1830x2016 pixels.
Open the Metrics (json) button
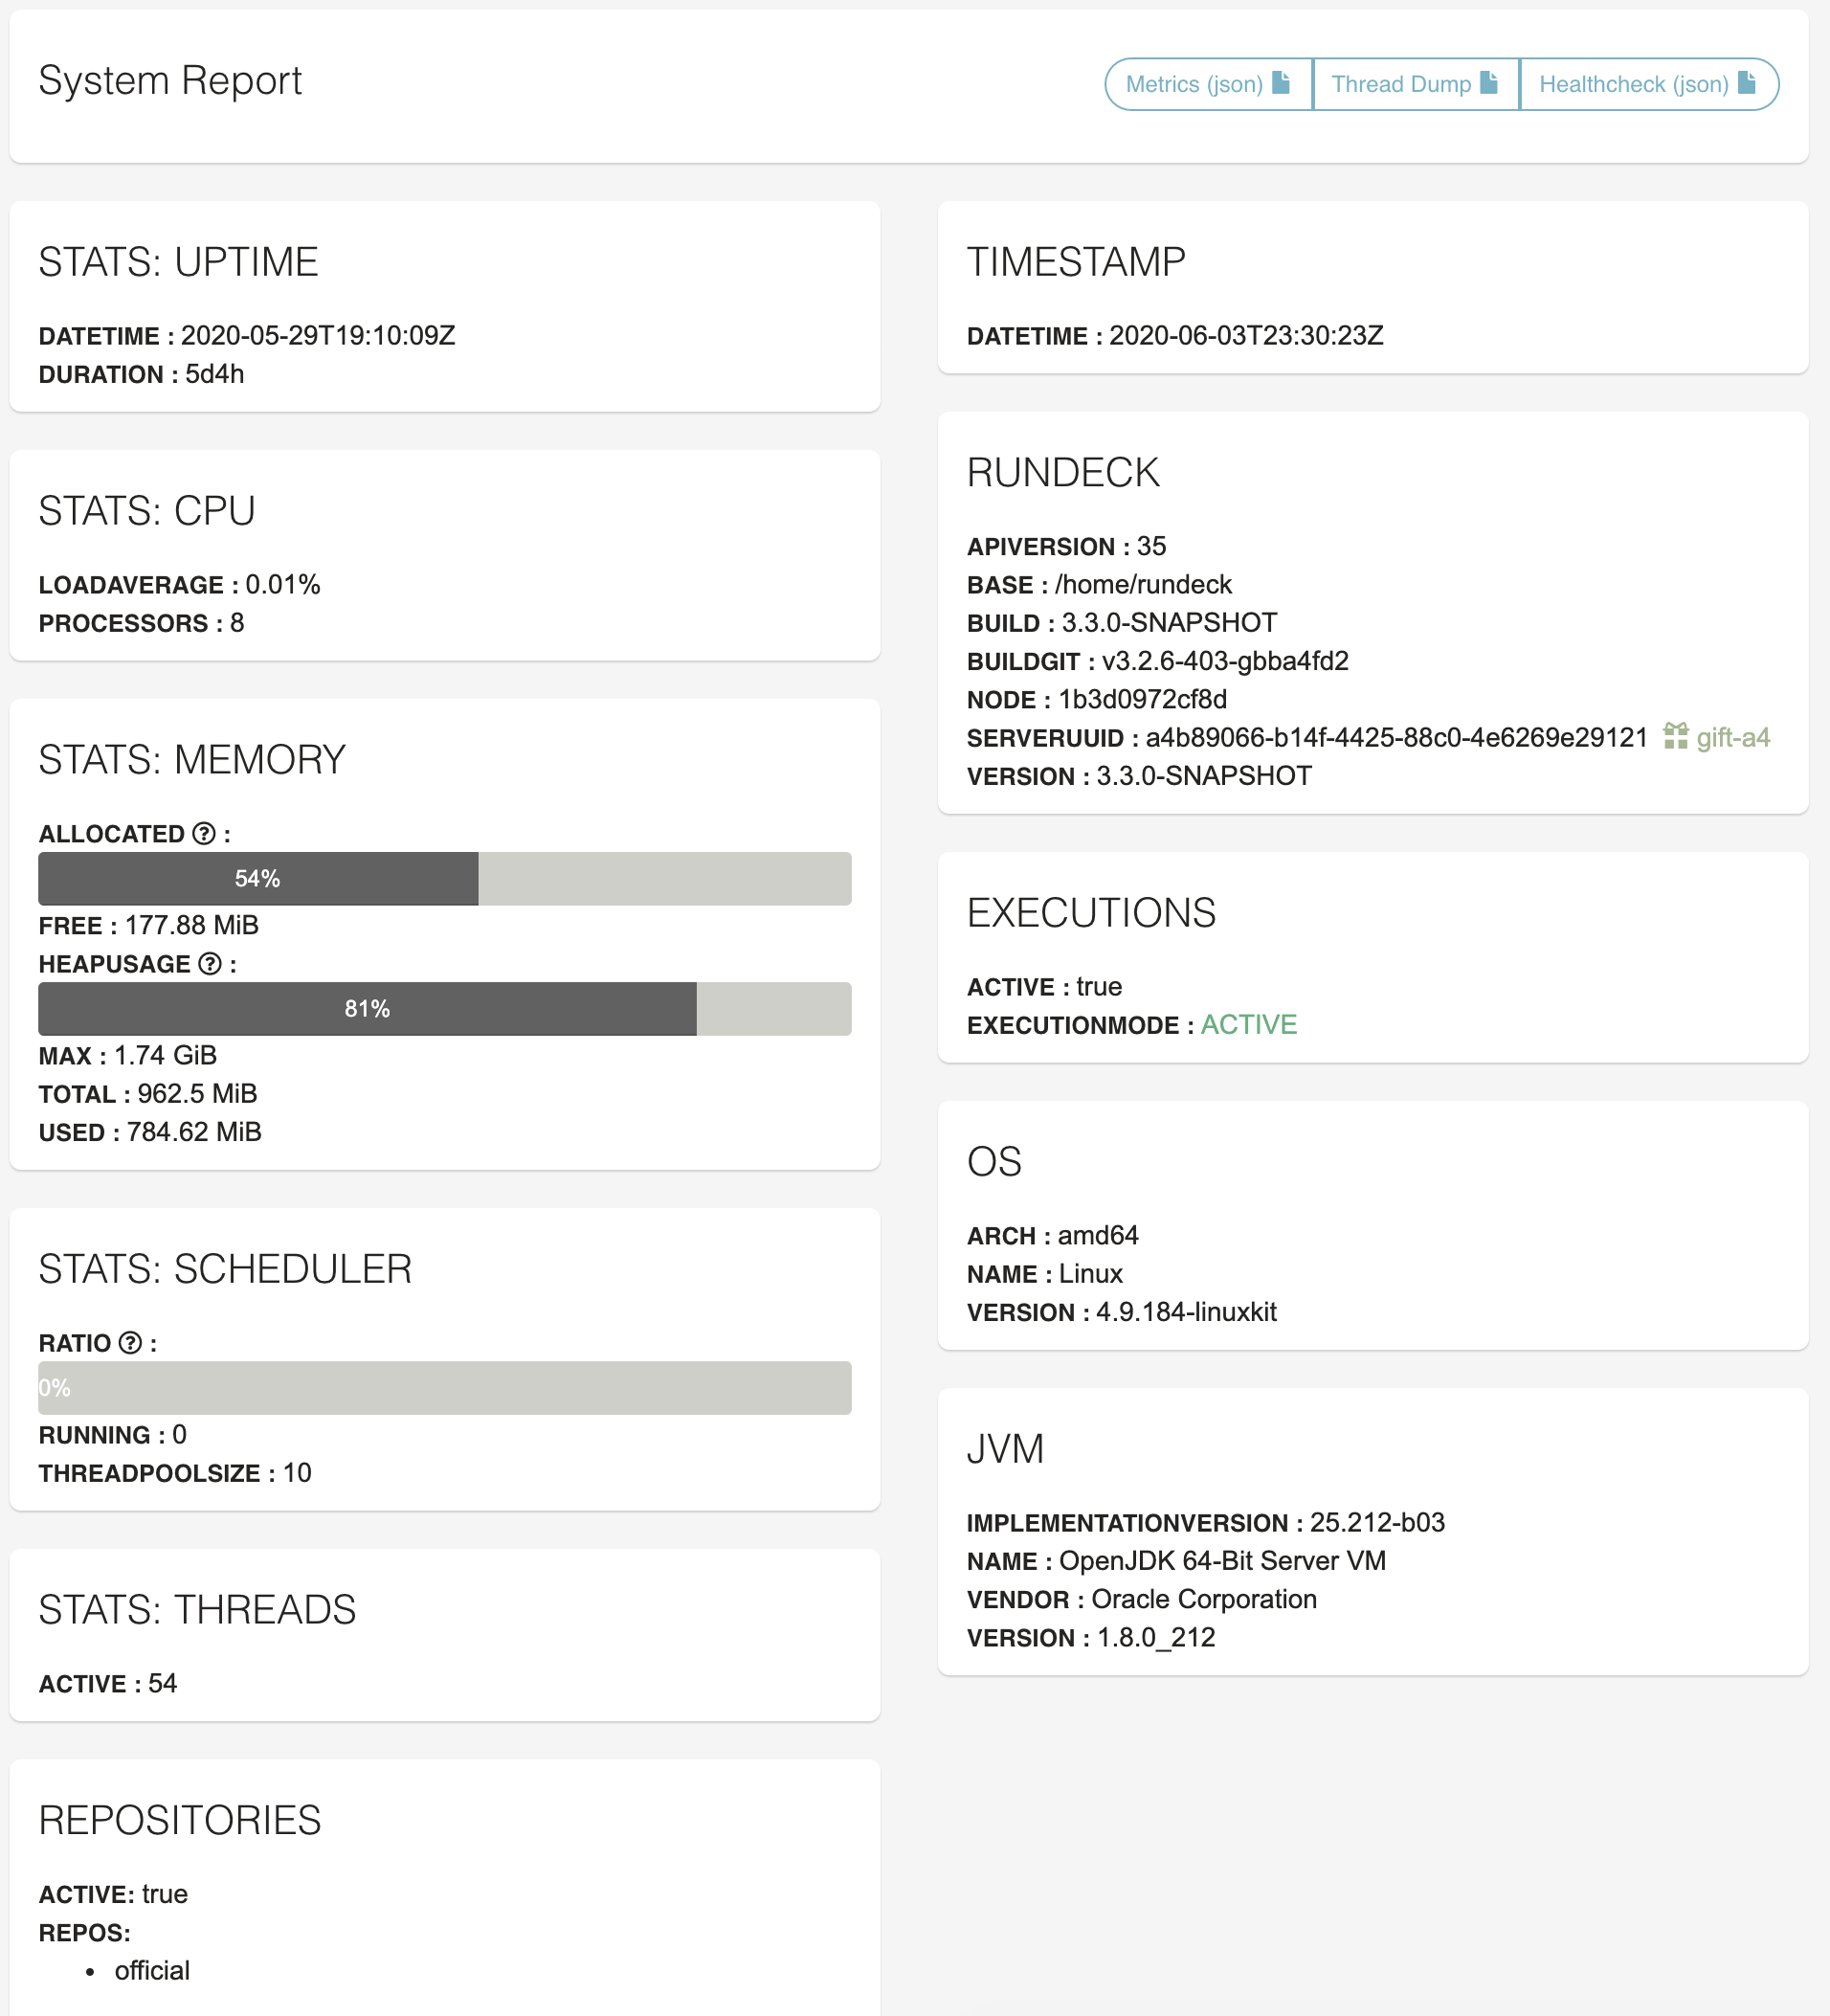1208,84
